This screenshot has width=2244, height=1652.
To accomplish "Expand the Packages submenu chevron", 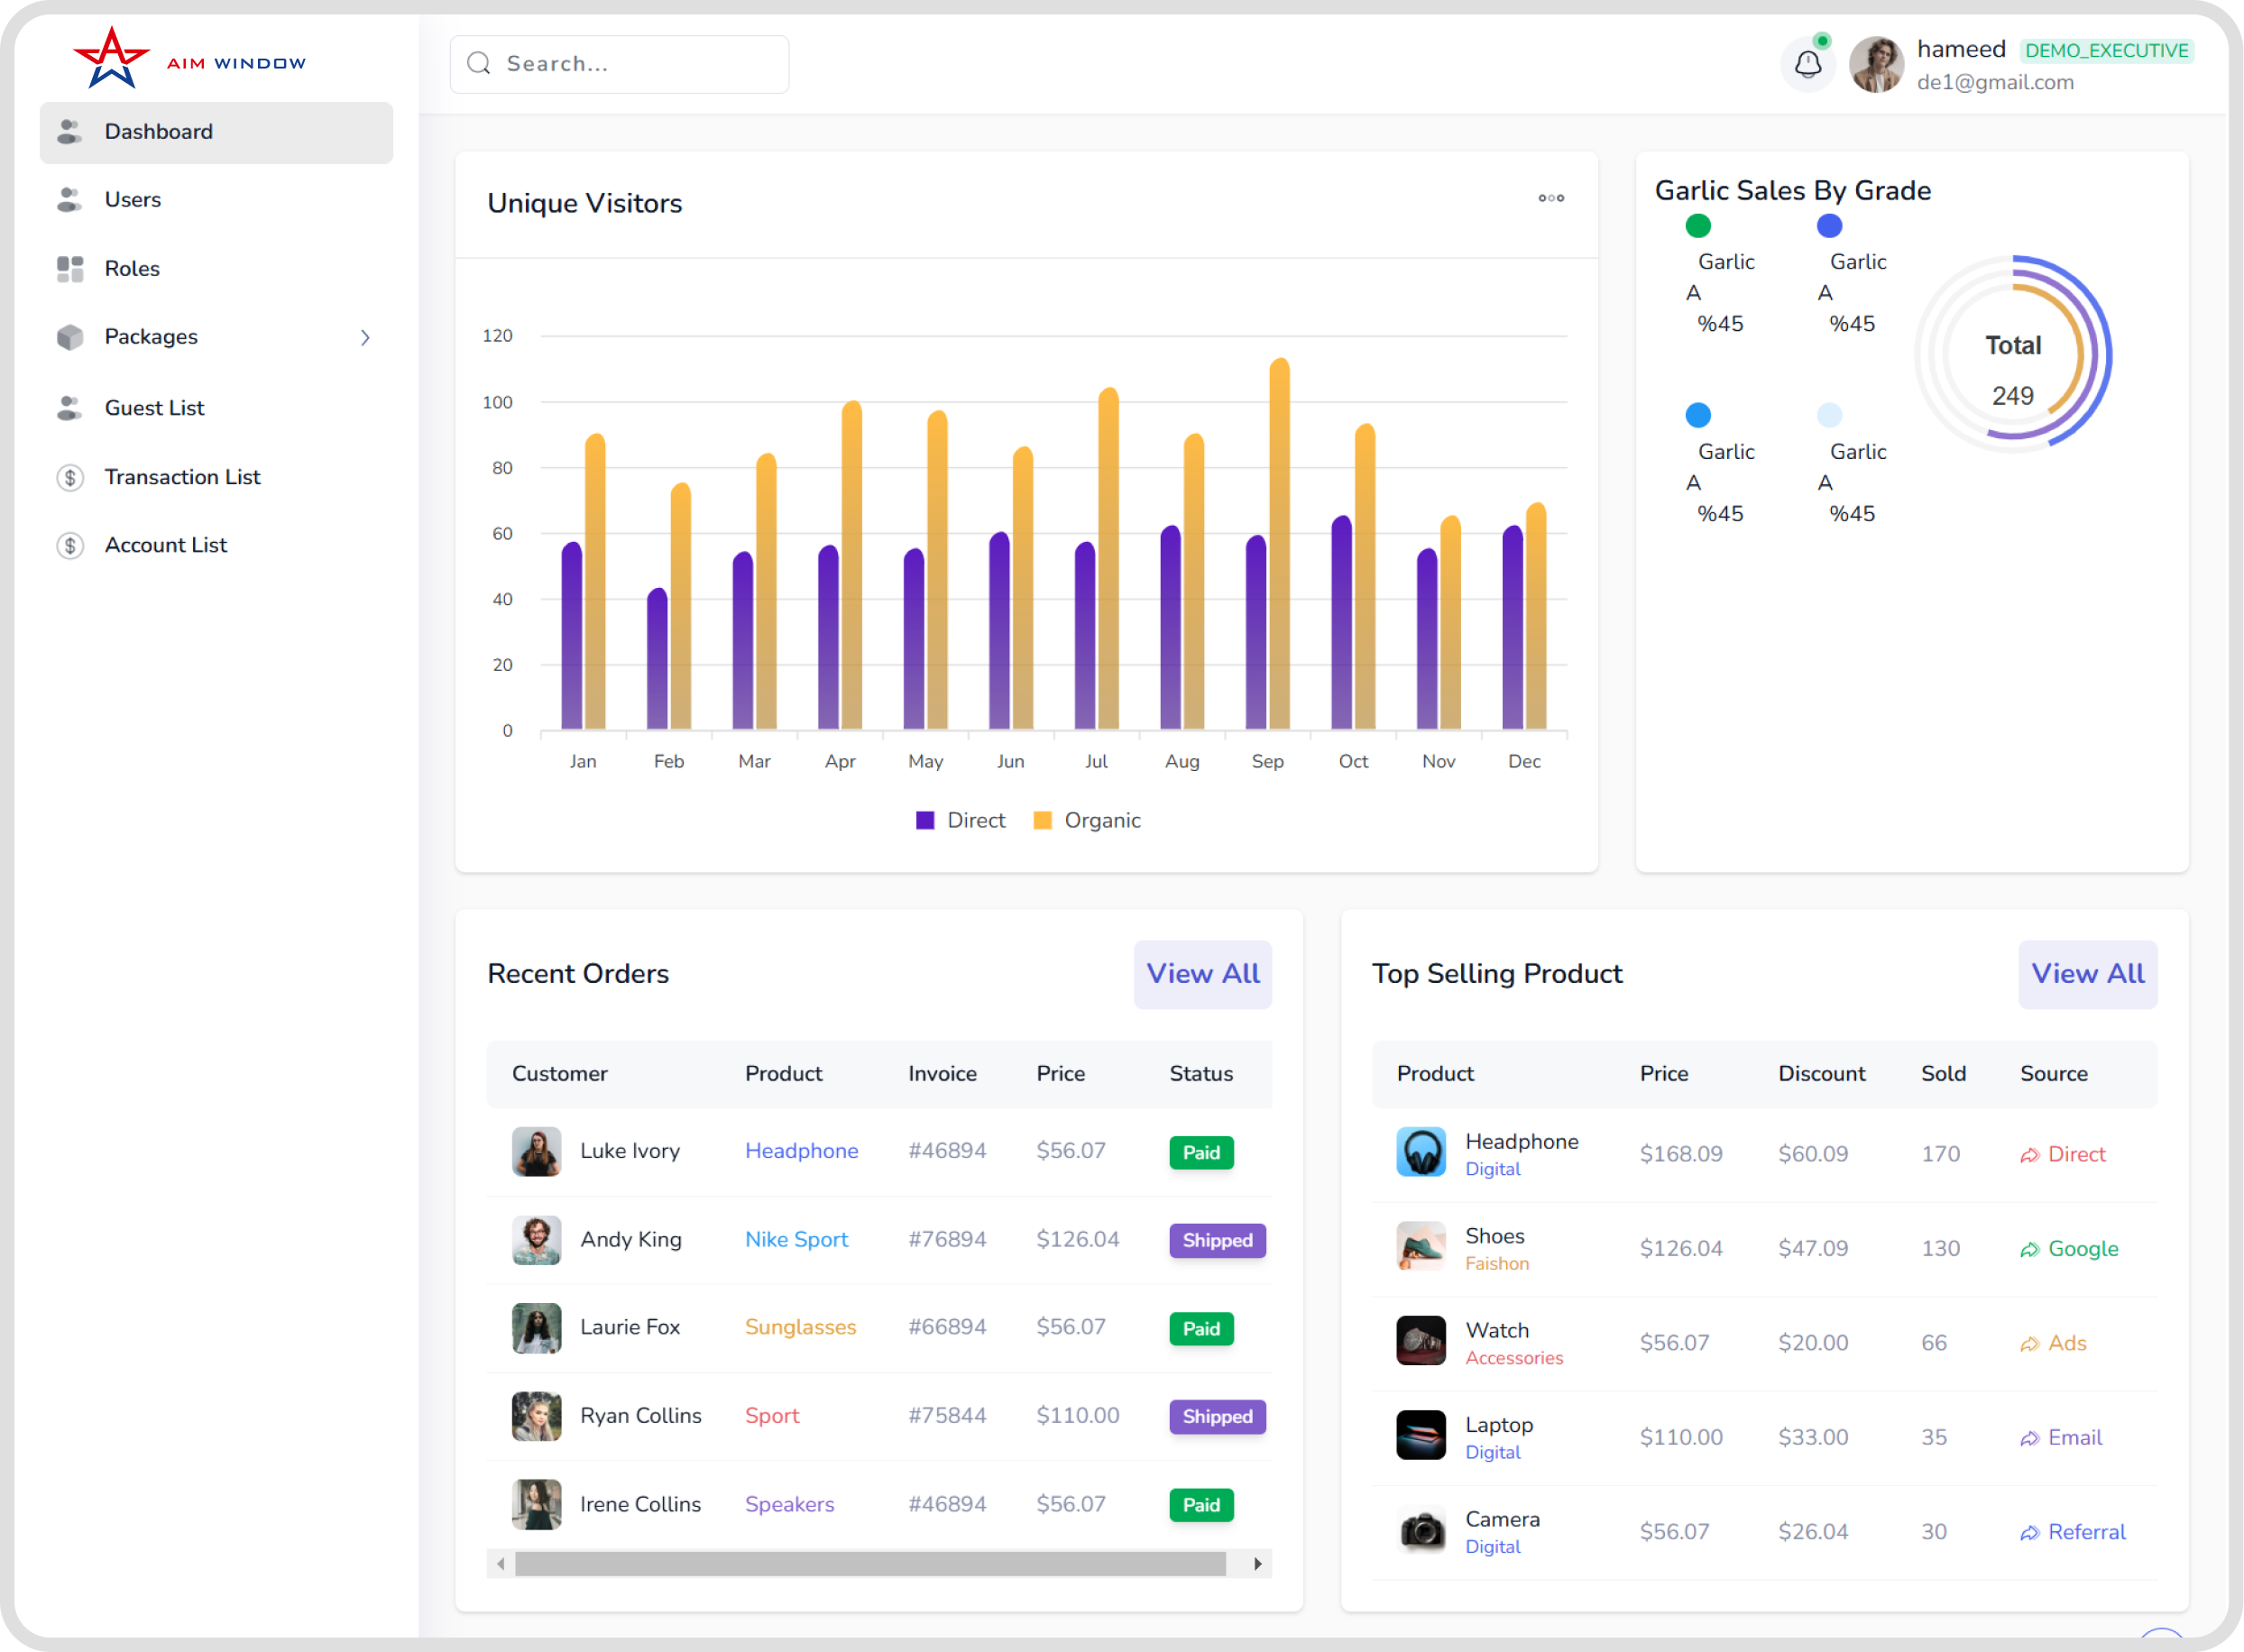I will click(x=365, y=338).
